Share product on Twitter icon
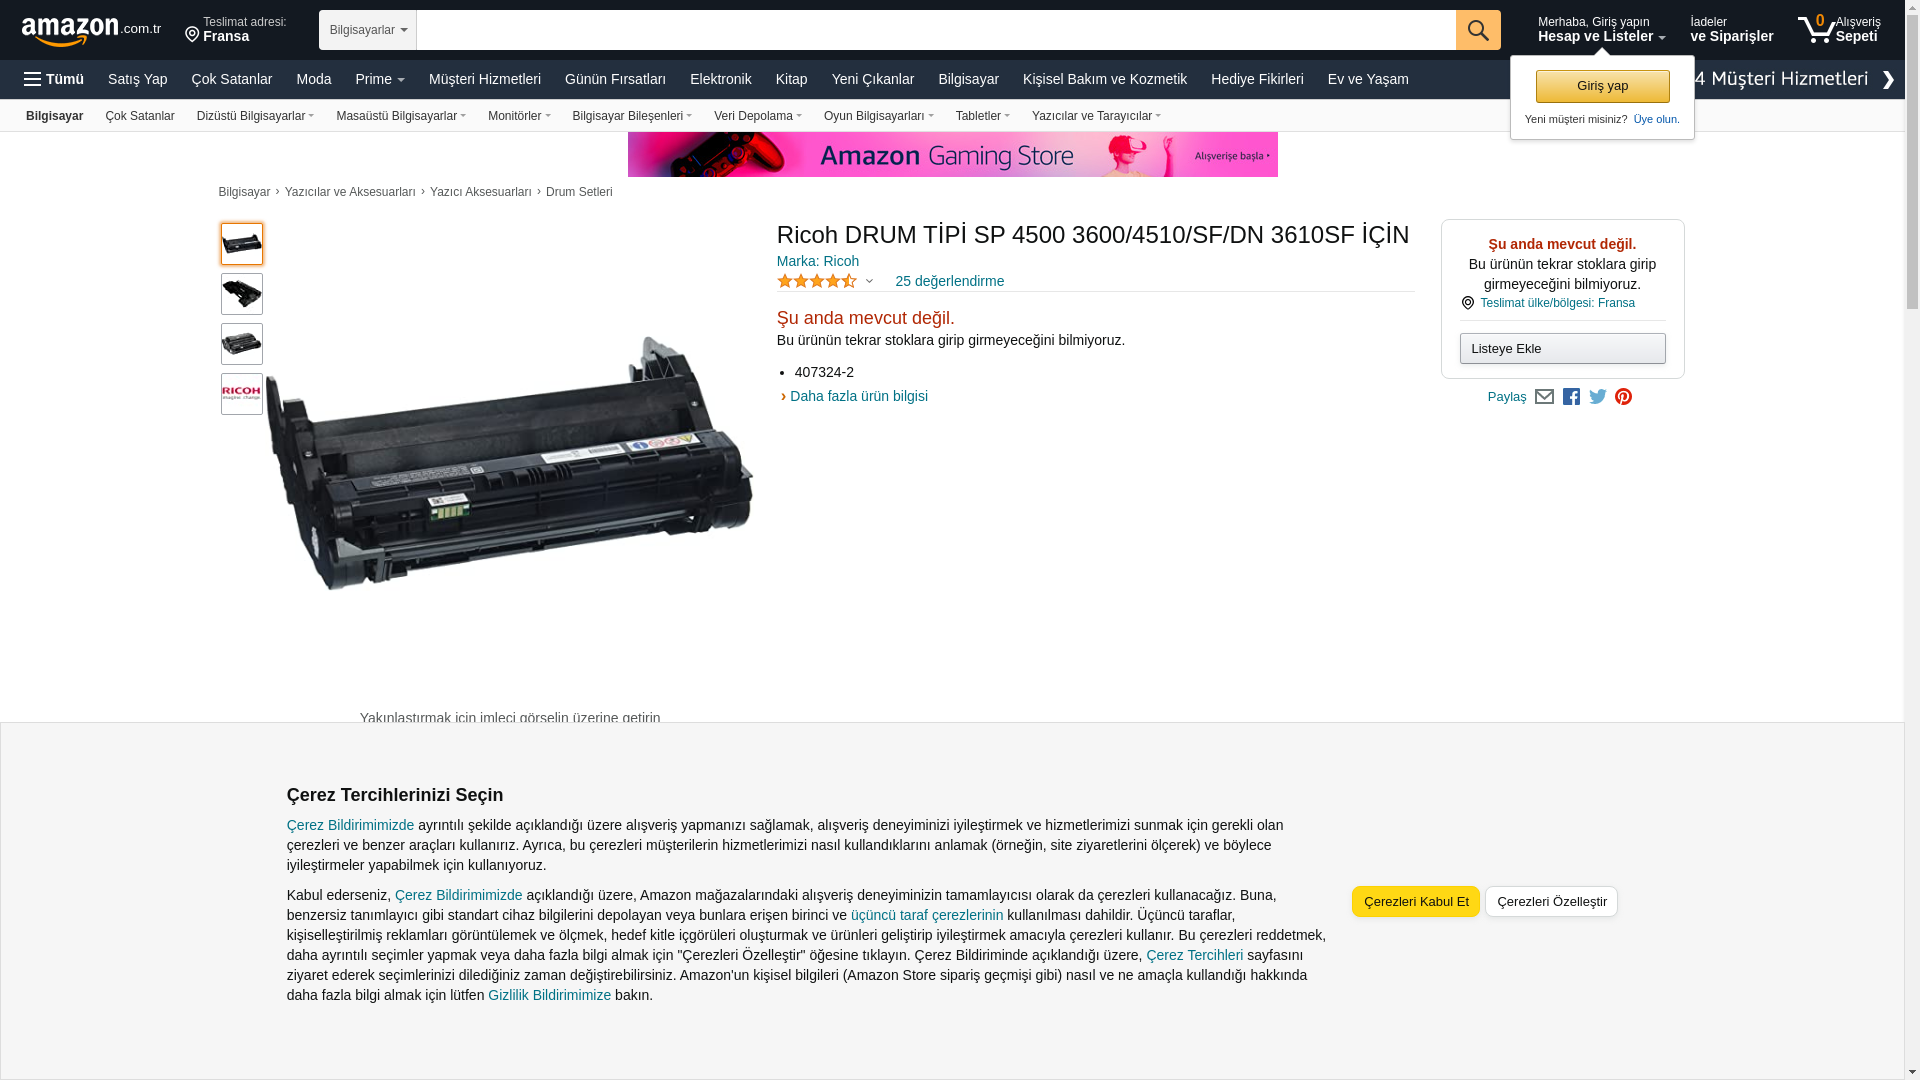The image size is (1920, 1080). tap(1598, 397)
